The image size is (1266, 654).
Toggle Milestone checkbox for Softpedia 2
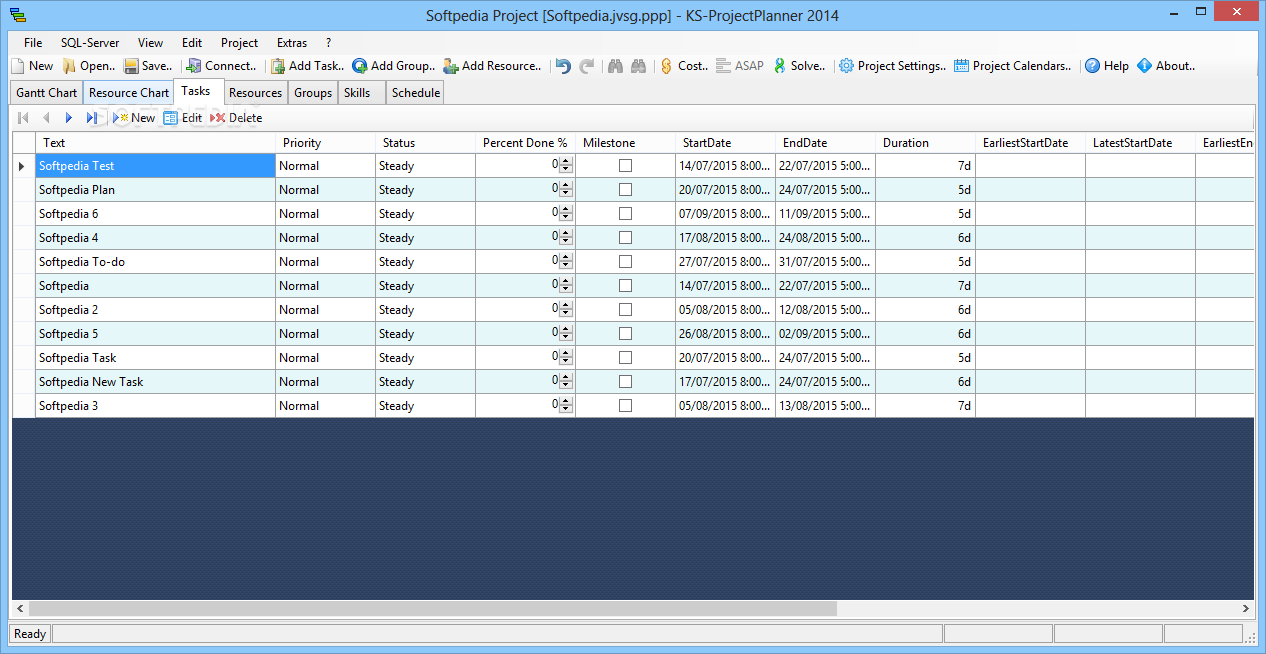pos(625,310)
